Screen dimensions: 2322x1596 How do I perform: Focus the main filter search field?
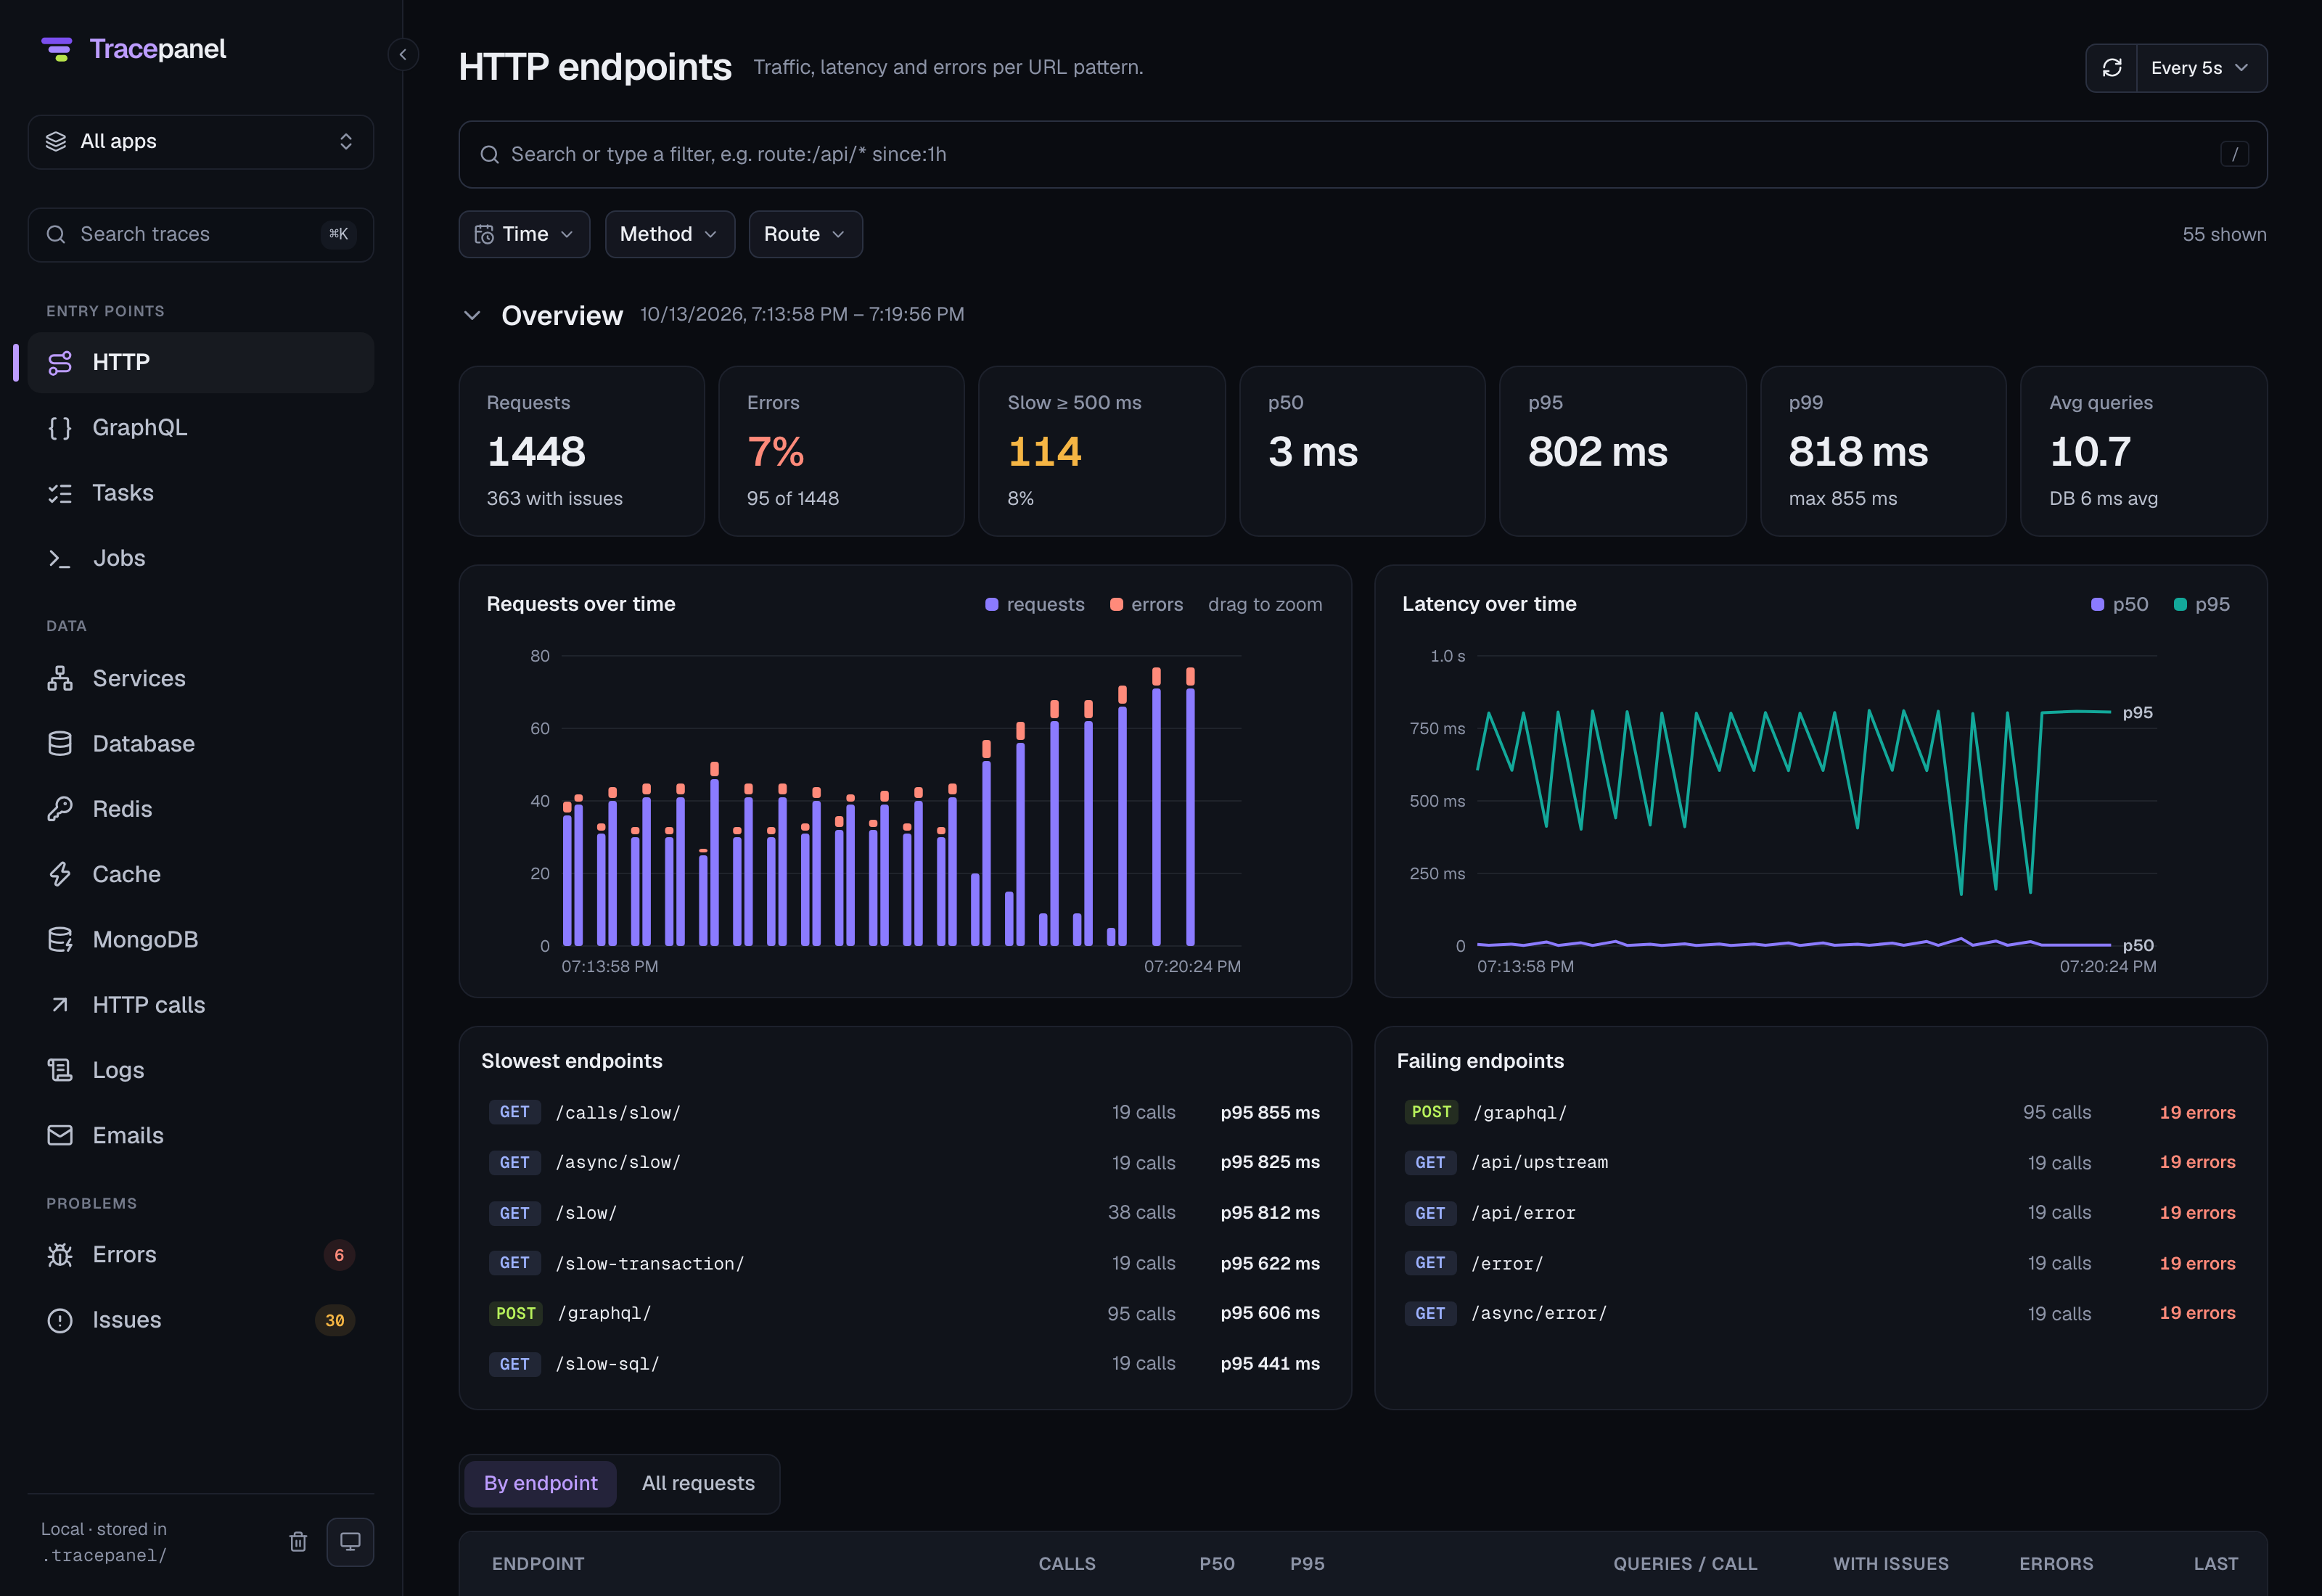pyautogui.click(x=1362, y=155)
